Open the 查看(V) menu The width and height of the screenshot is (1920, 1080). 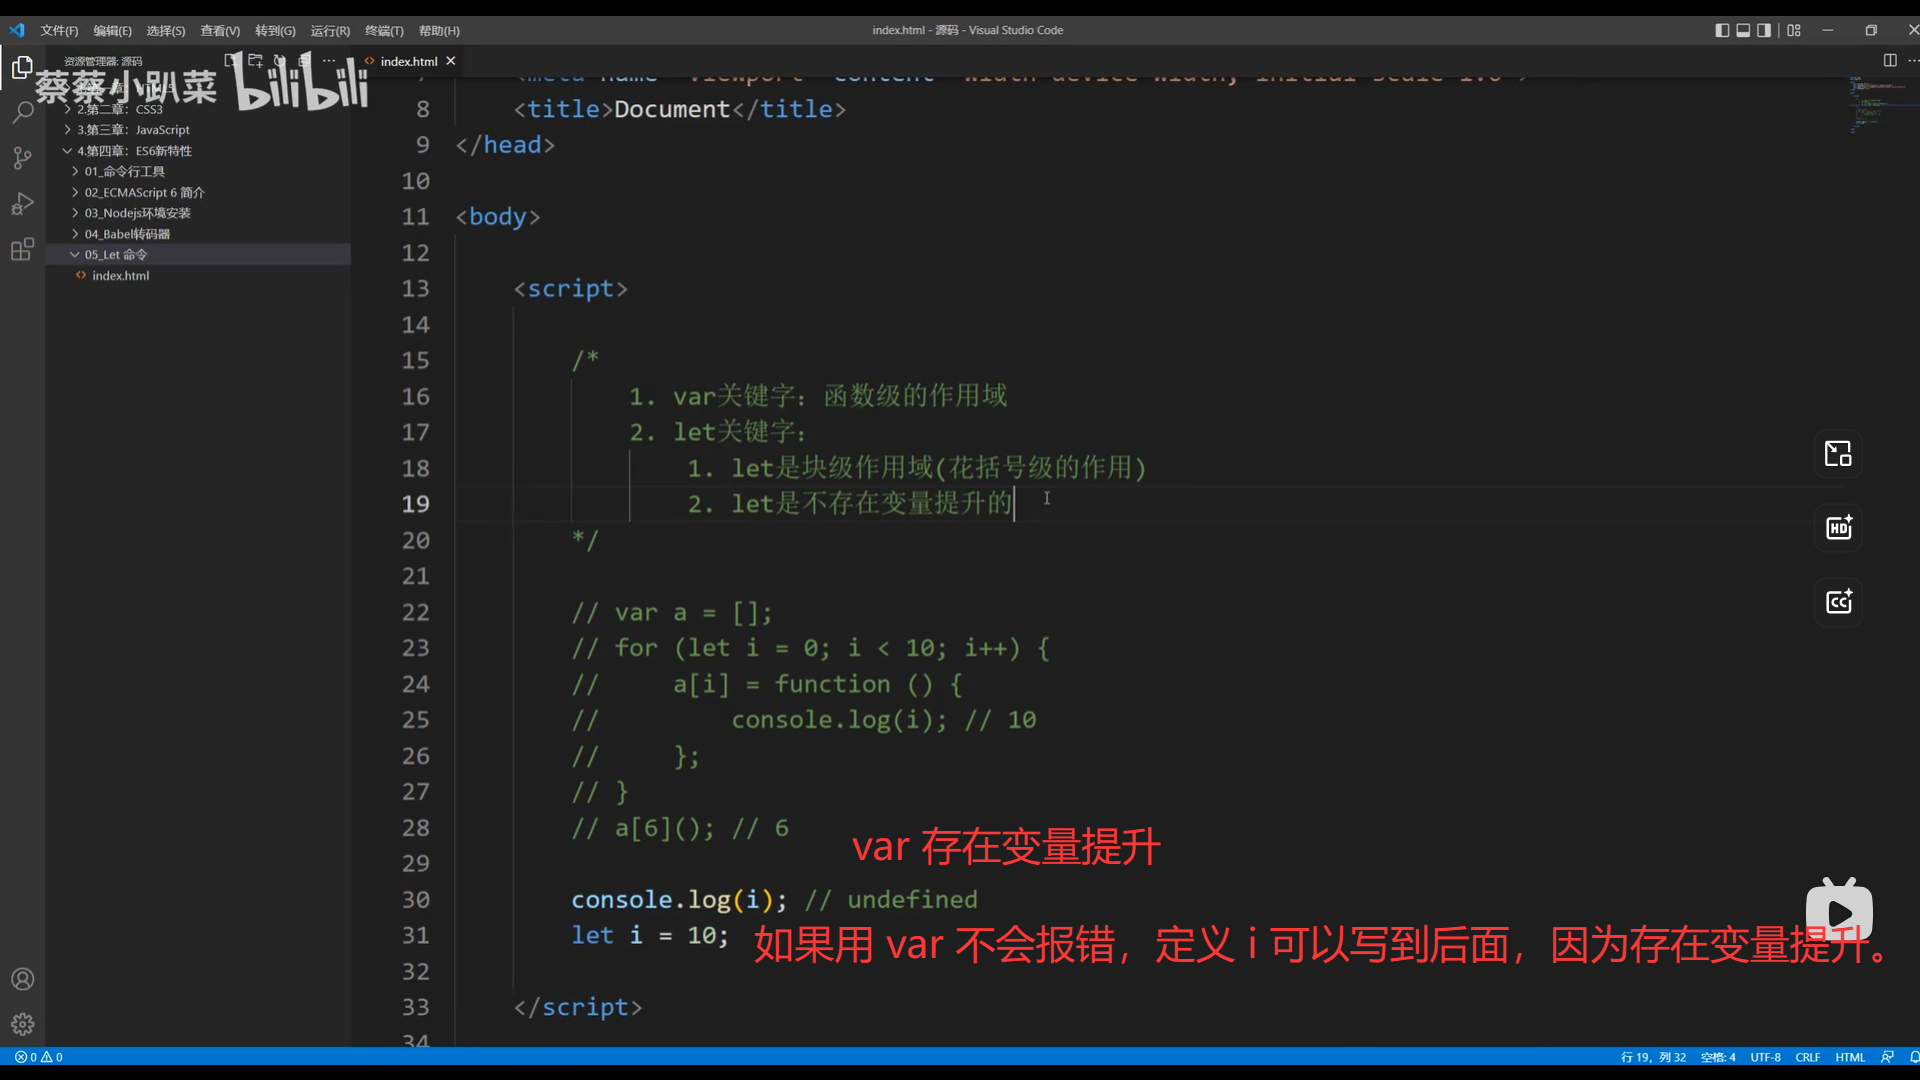click(219, 31)
